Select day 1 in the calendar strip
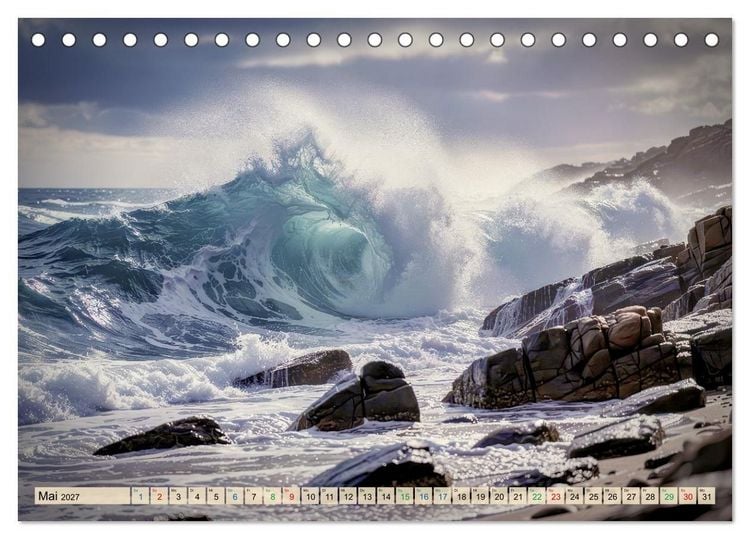750x539 pixels. [140, 496]
